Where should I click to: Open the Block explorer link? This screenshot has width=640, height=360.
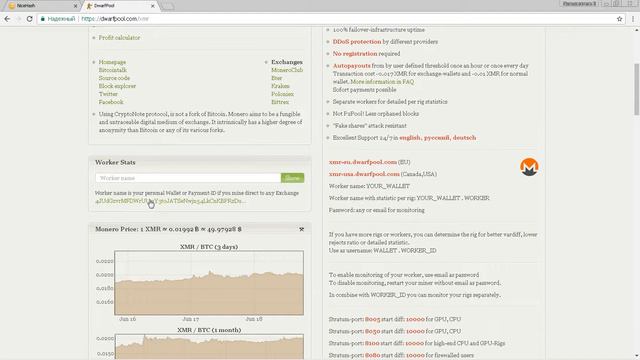click(x=117, y=86)
